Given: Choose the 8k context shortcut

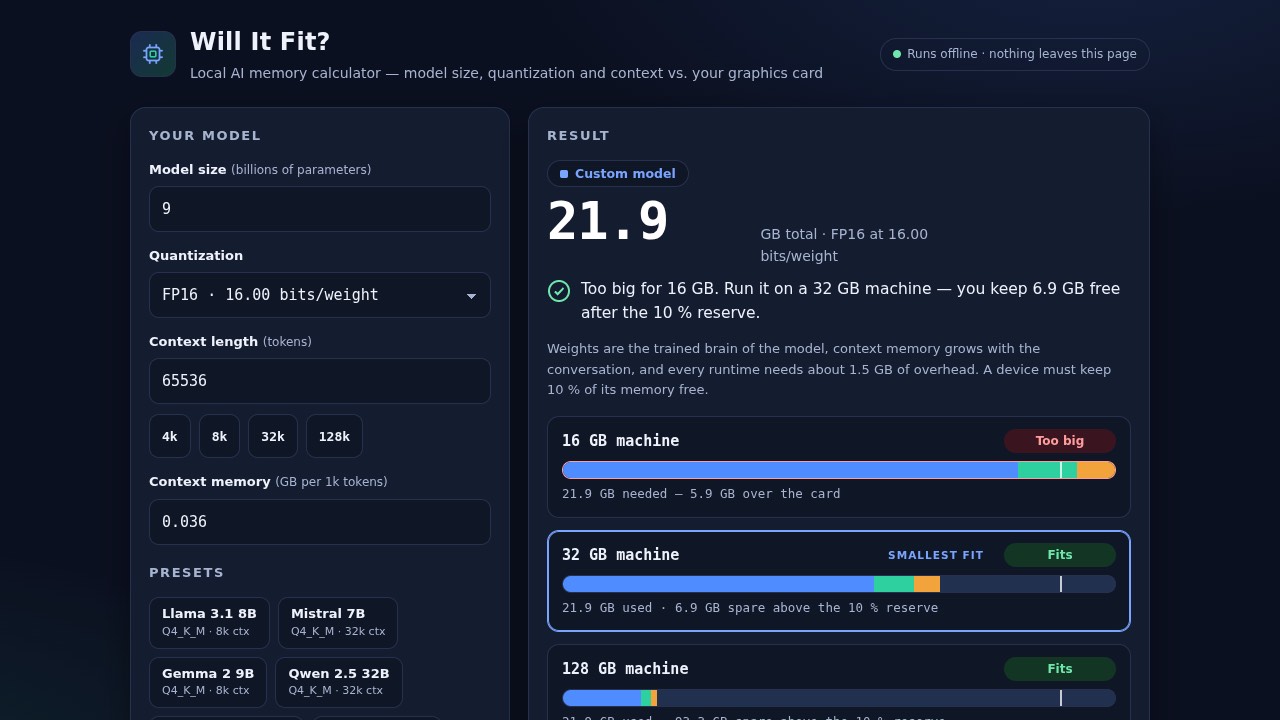Looking at the screenshot, I should [219, 436].
